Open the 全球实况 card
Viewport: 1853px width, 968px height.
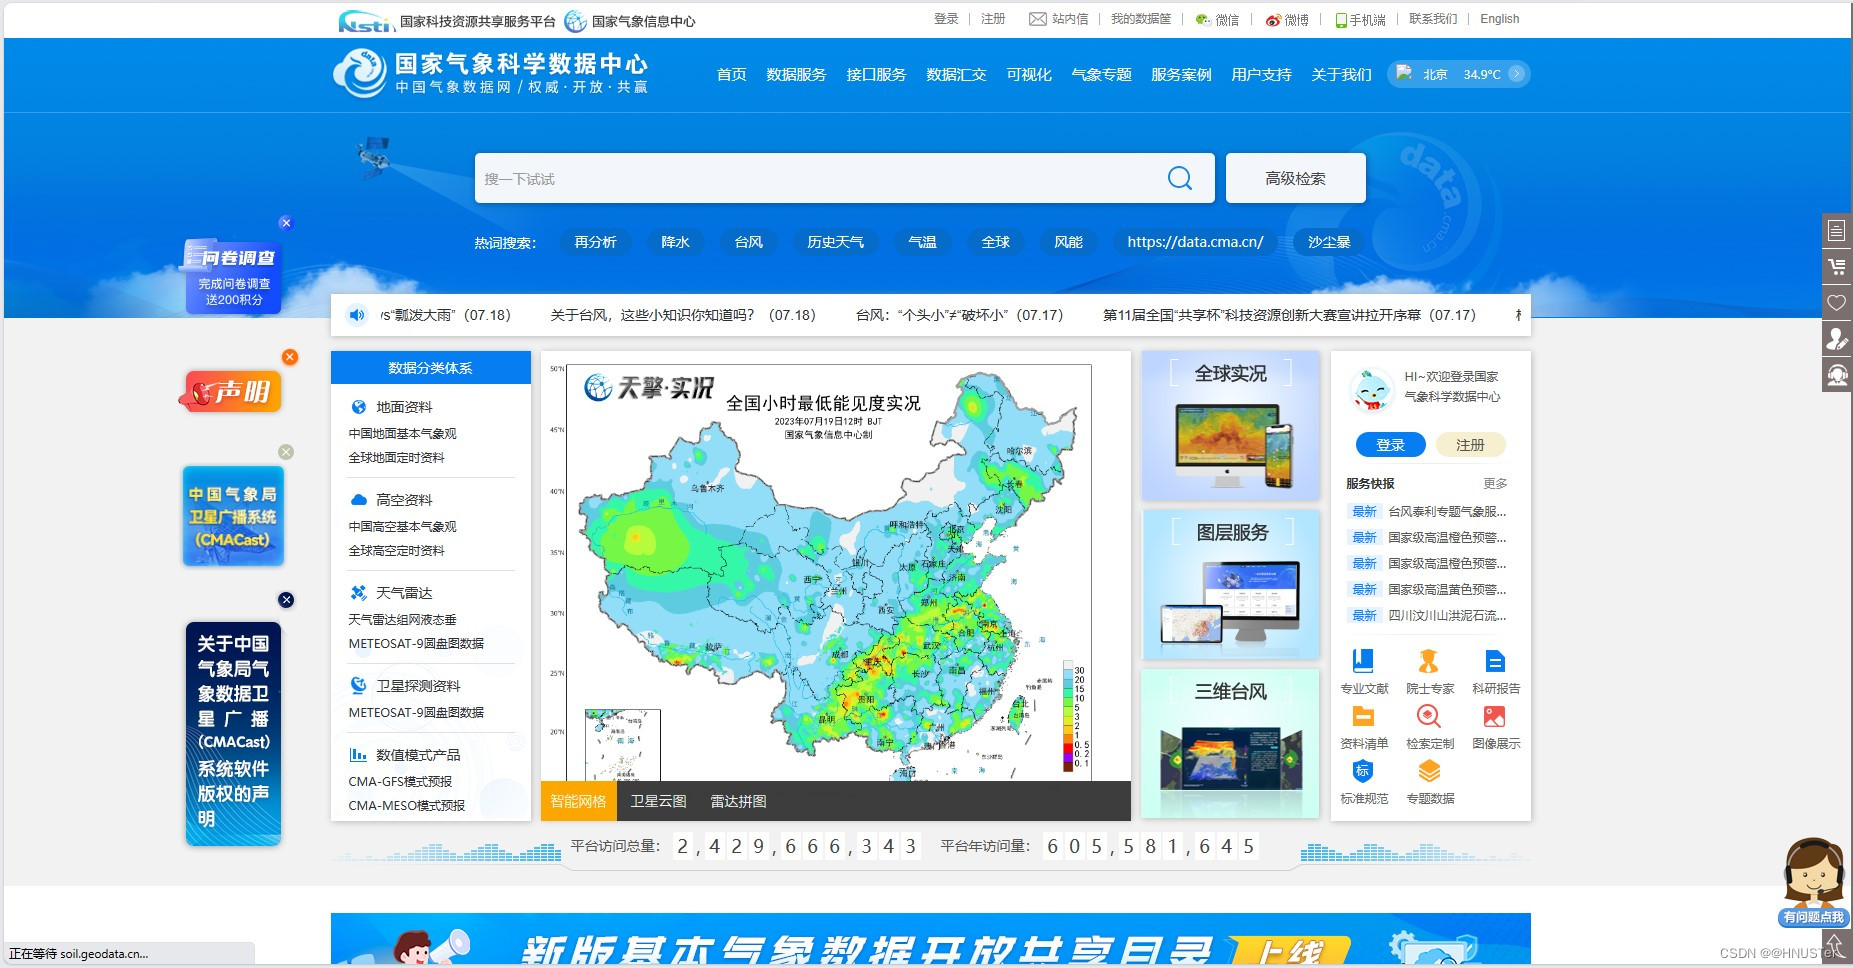(x=1230, y=425)
